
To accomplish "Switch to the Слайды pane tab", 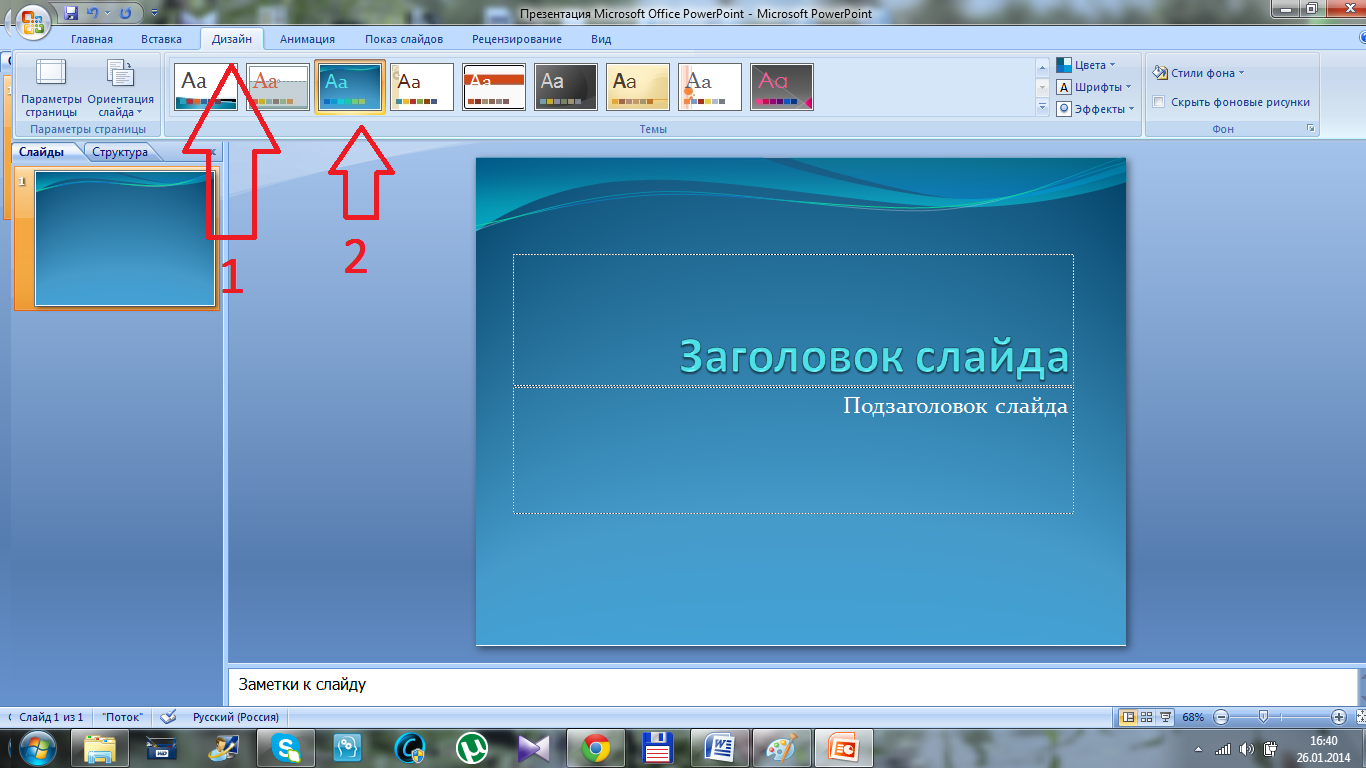I will point(41,152).
